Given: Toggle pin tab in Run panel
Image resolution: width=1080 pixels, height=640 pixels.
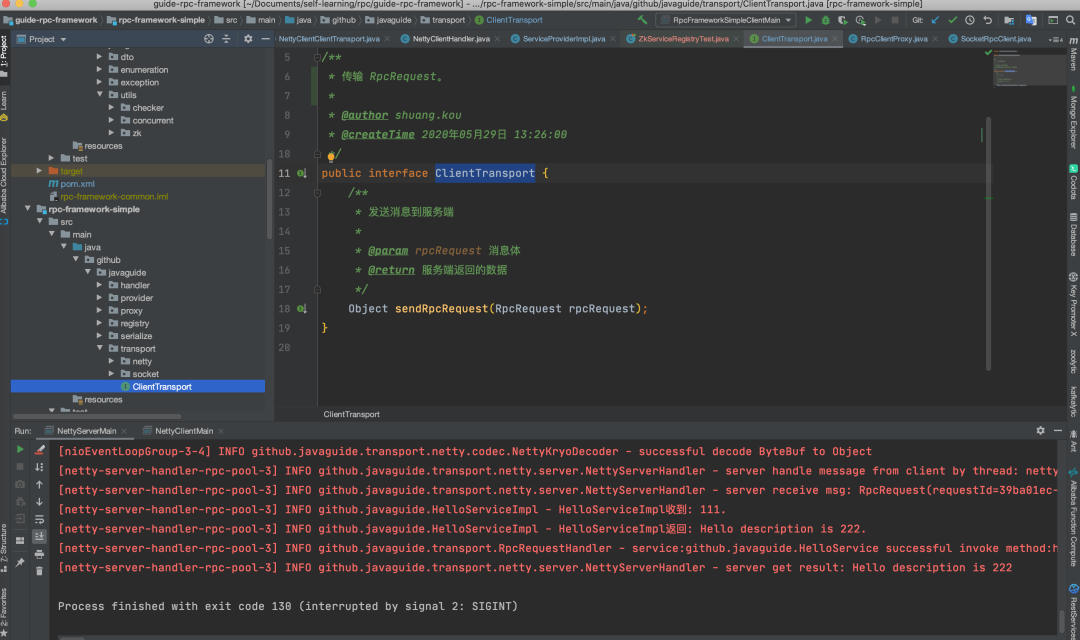Looking at the screenshot, I should click(x=19, y=563).
